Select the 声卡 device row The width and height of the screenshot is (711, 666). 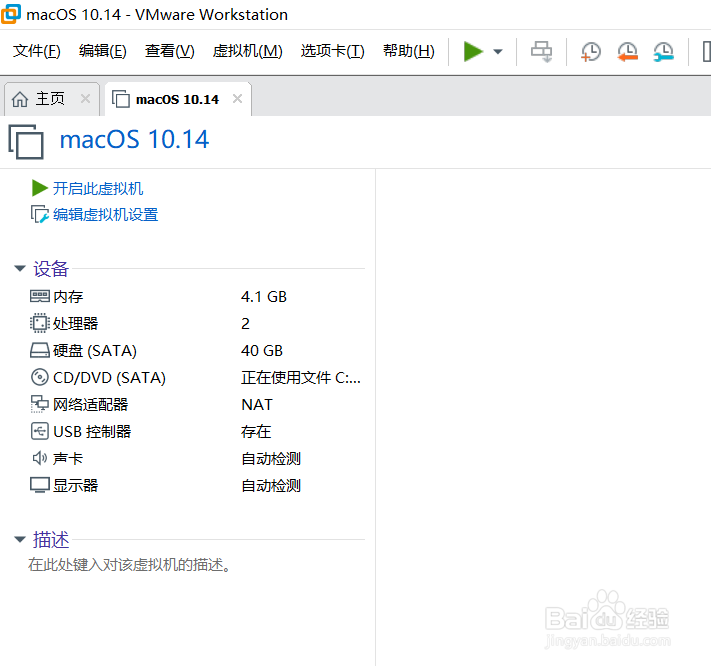(x=197, y=458)
